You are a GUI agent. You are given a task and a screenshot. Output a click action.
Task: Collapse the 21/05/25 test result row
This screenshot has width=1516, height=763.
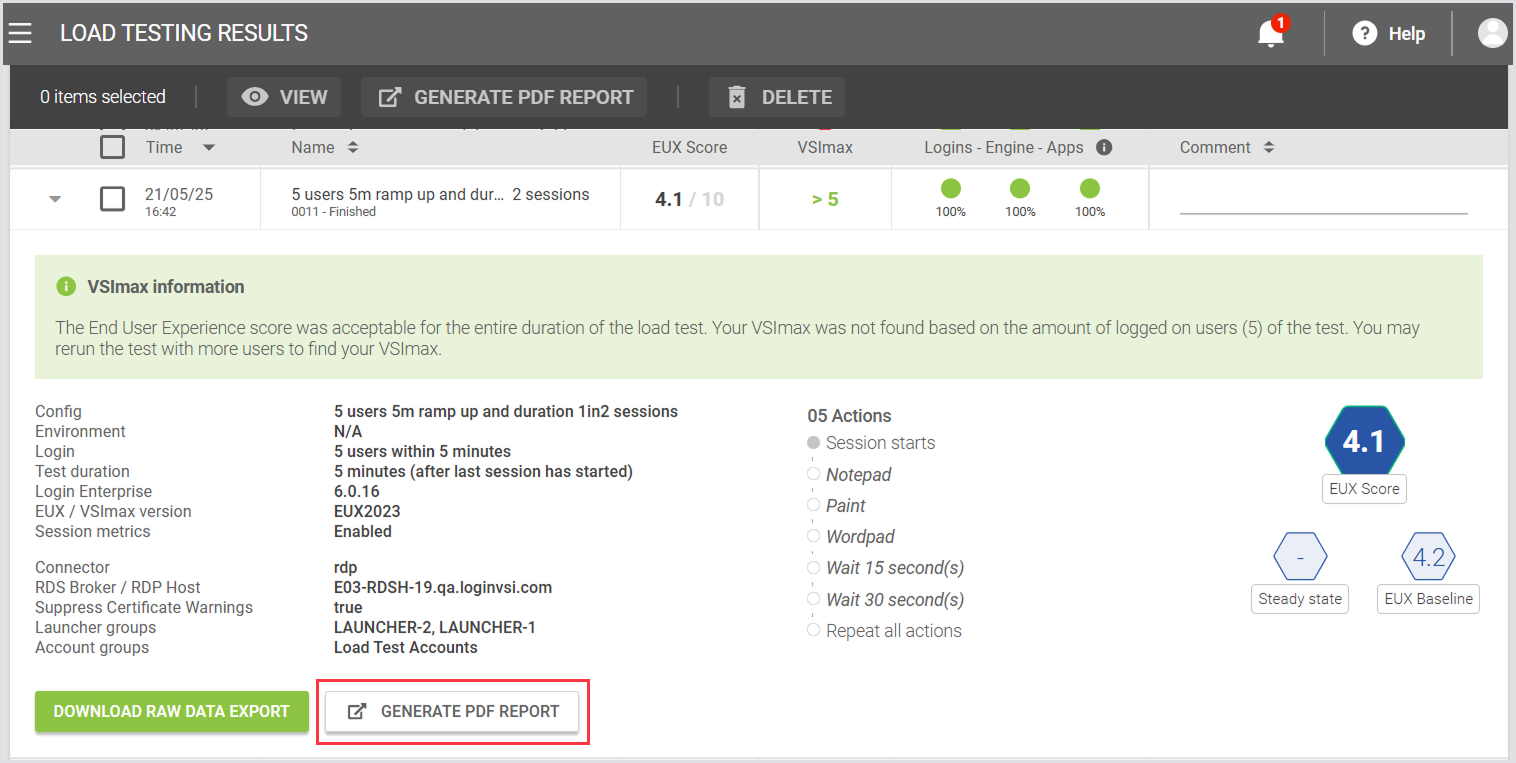56,199
